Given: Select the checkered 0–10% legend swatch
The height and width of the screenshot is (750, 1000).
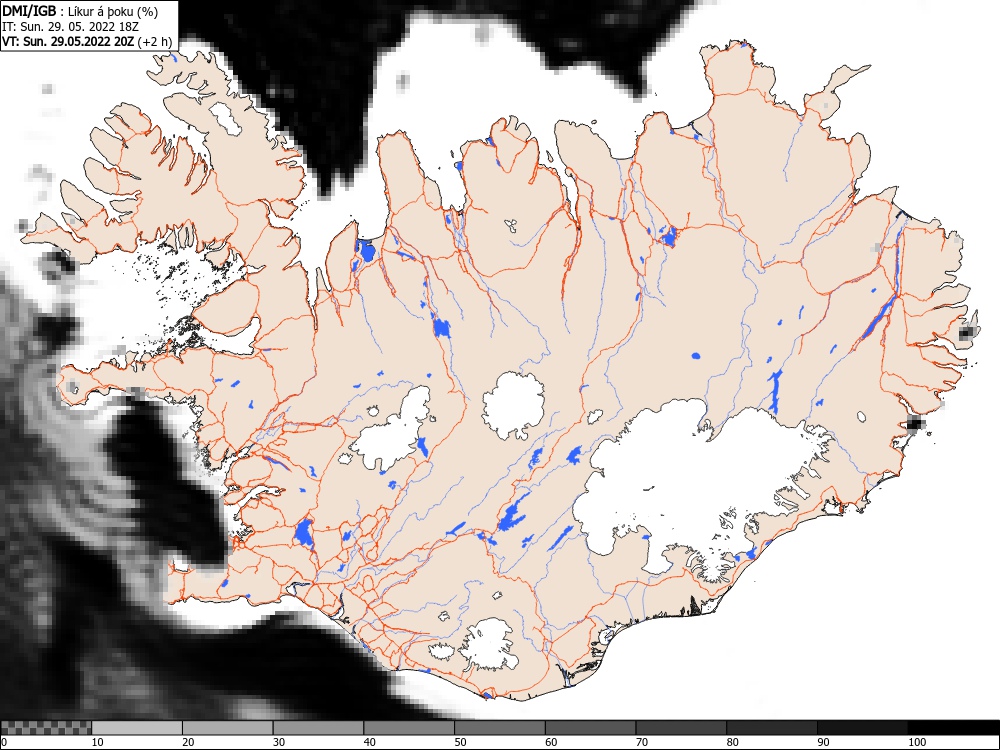Looking at the screenshot, I should pyautogui.click(x=46, y=728).
